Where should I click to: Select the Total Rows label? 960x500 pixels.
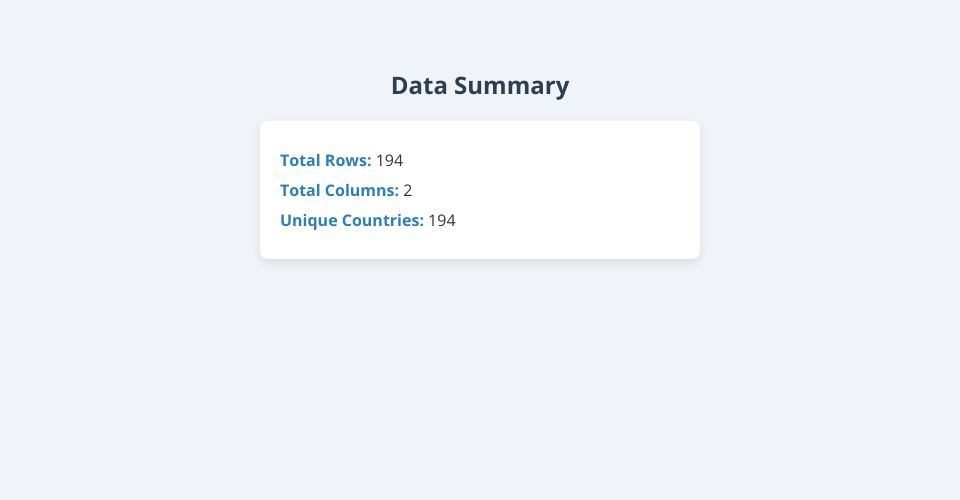point(325,160)
